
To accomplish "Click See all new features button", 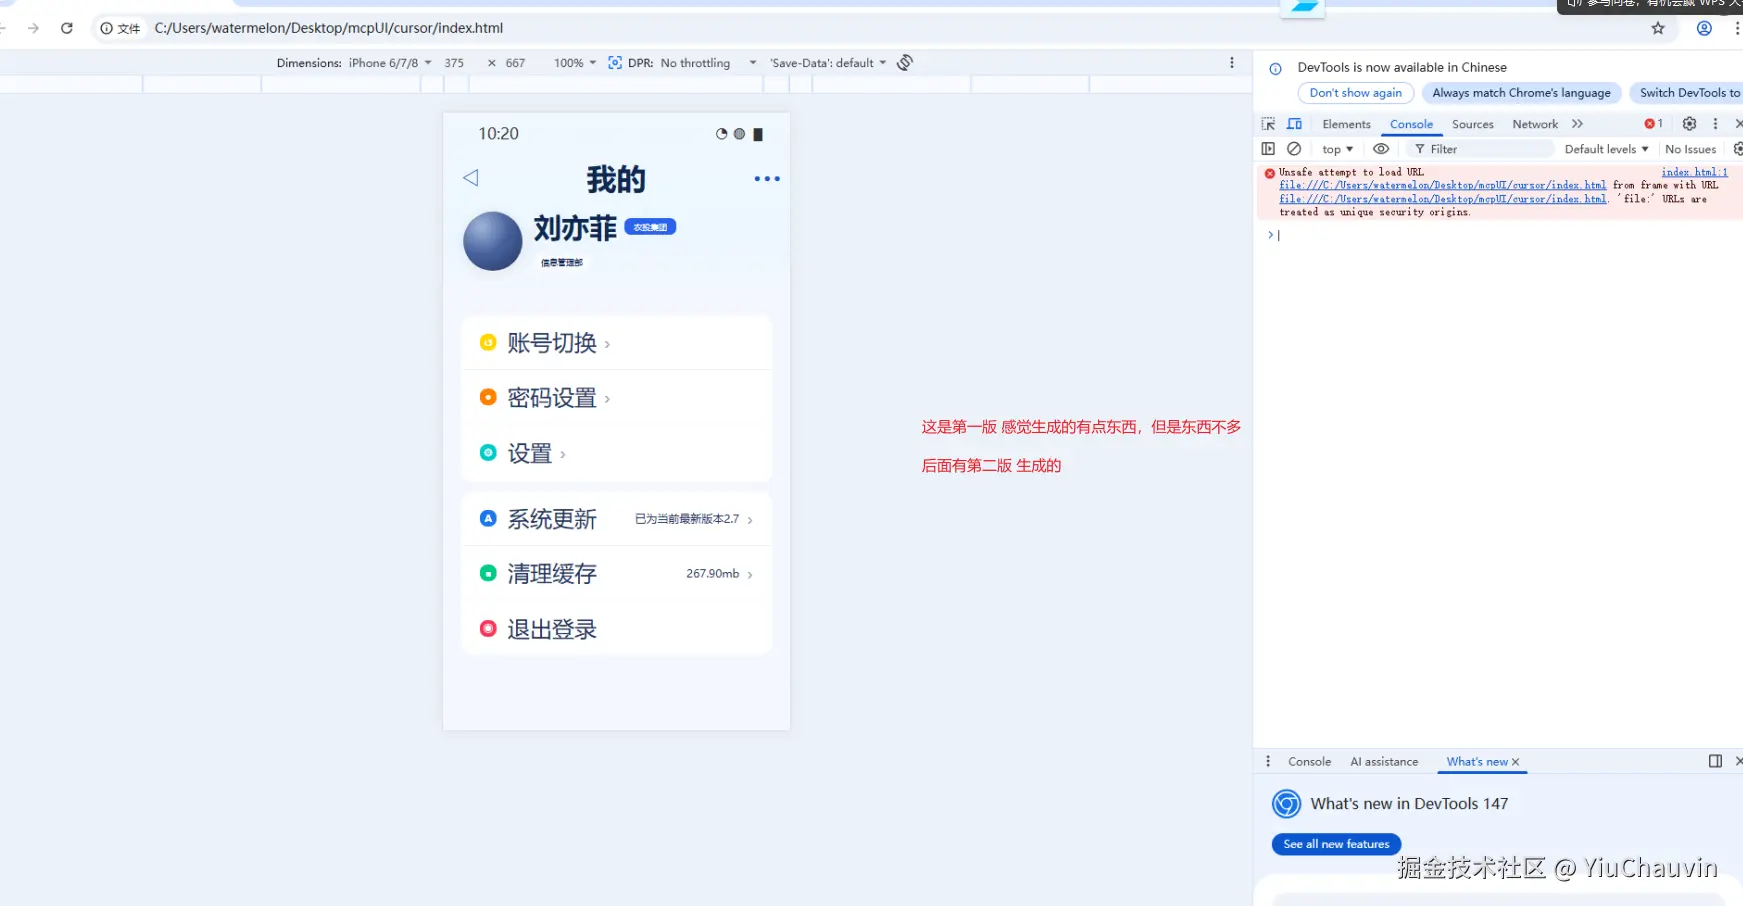I will coord(1336,844).
